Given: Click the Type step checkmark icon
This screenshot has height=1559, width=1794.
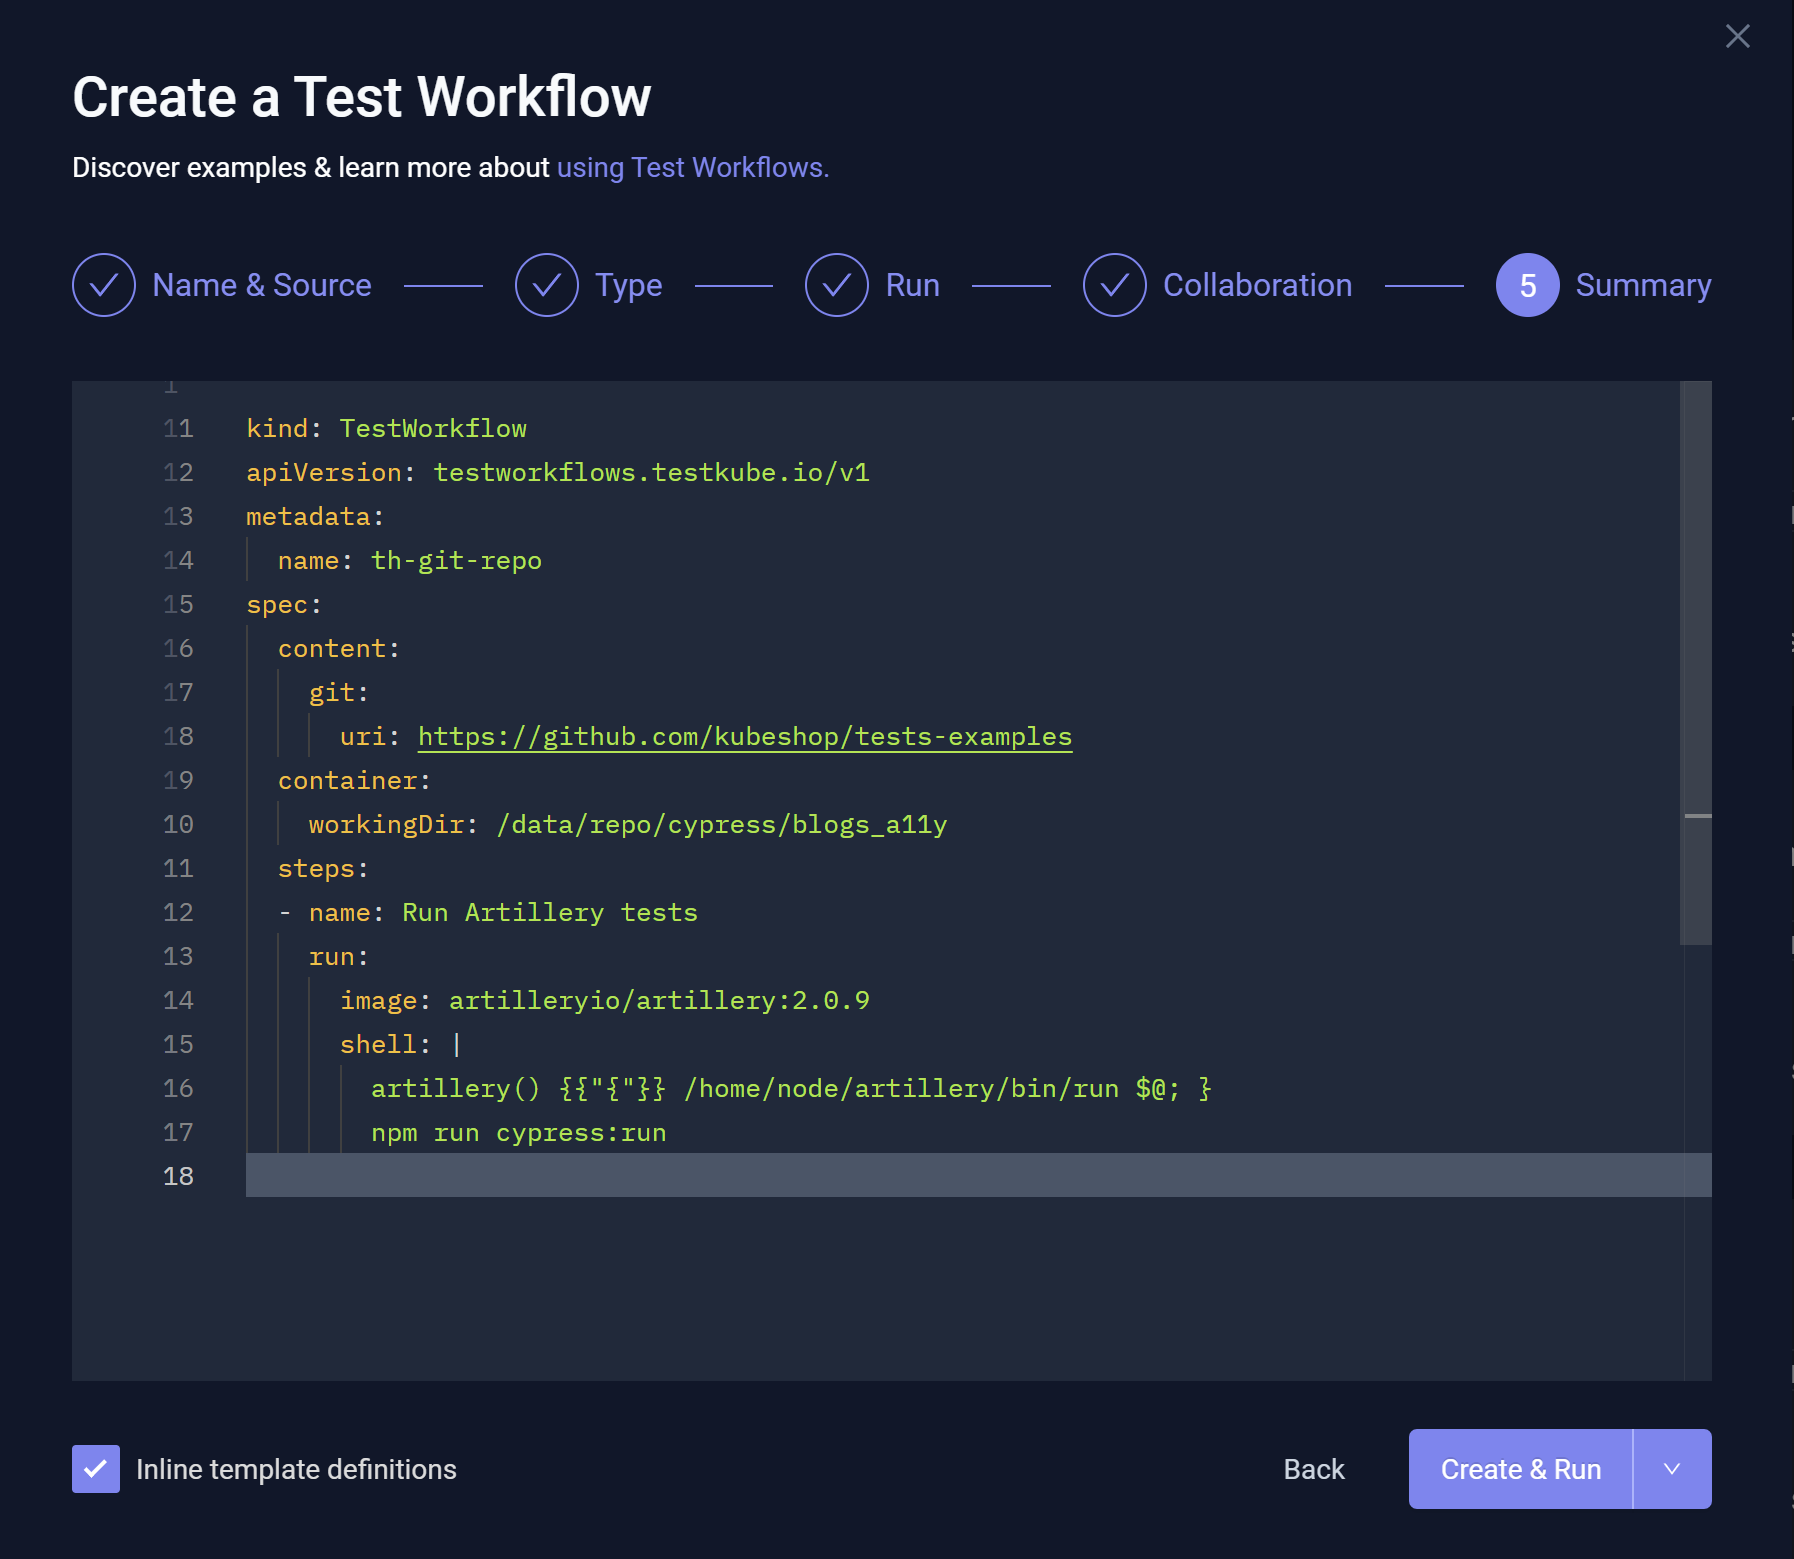Looking at the screenshot, I should click(x=546, y=285).
